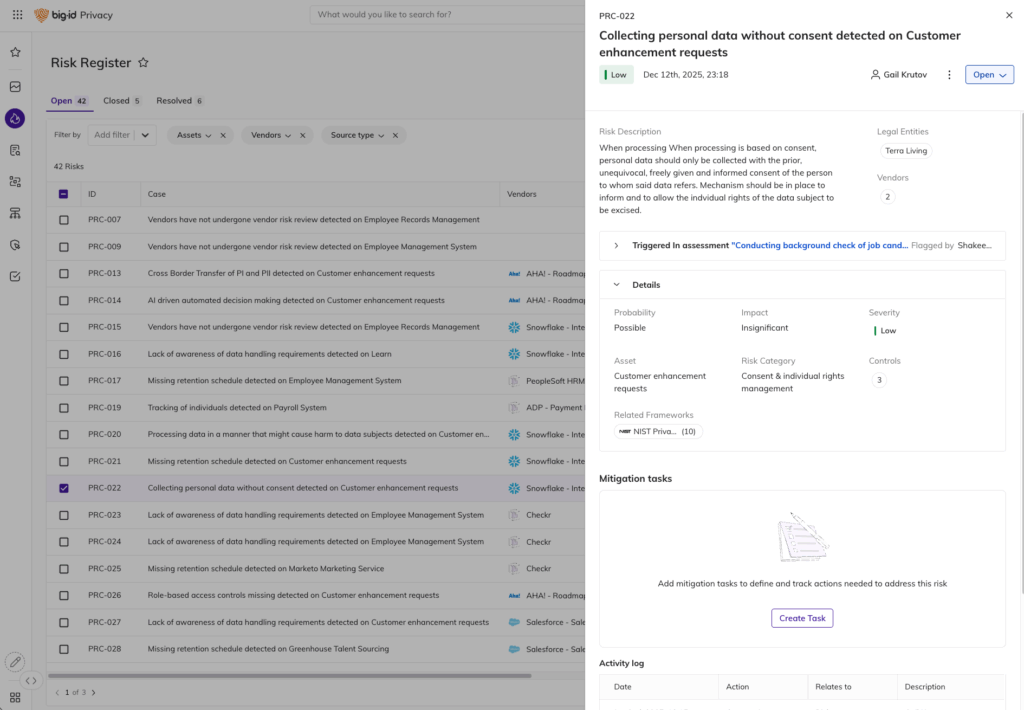Open the Vendors filter dropdown
1024x710 pixels.
pyautogui.click(x=270, y=135)
